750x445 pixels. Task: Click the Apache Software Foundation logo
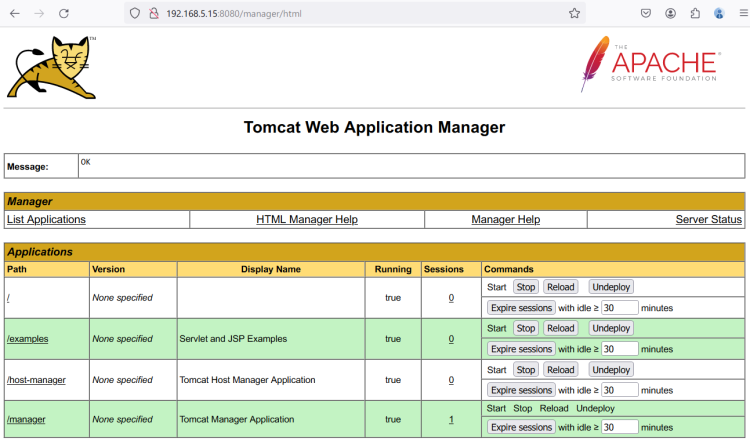pyautogui.click(x=651, y=64)
